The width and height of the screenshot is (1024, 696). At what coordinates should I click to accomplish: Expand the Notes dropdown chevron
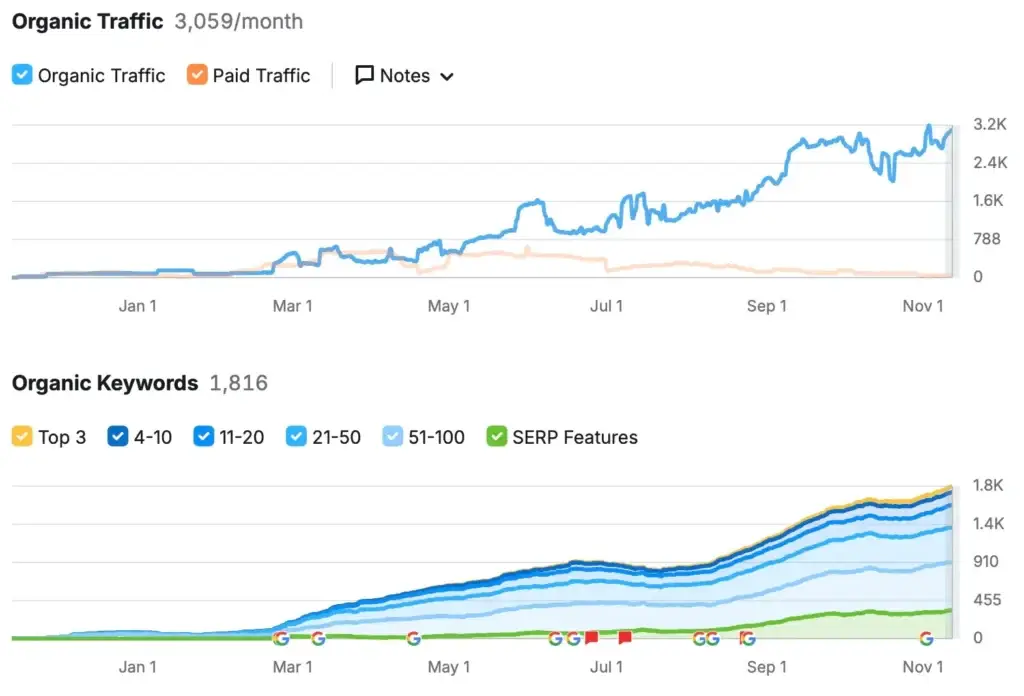pos(446,76)
